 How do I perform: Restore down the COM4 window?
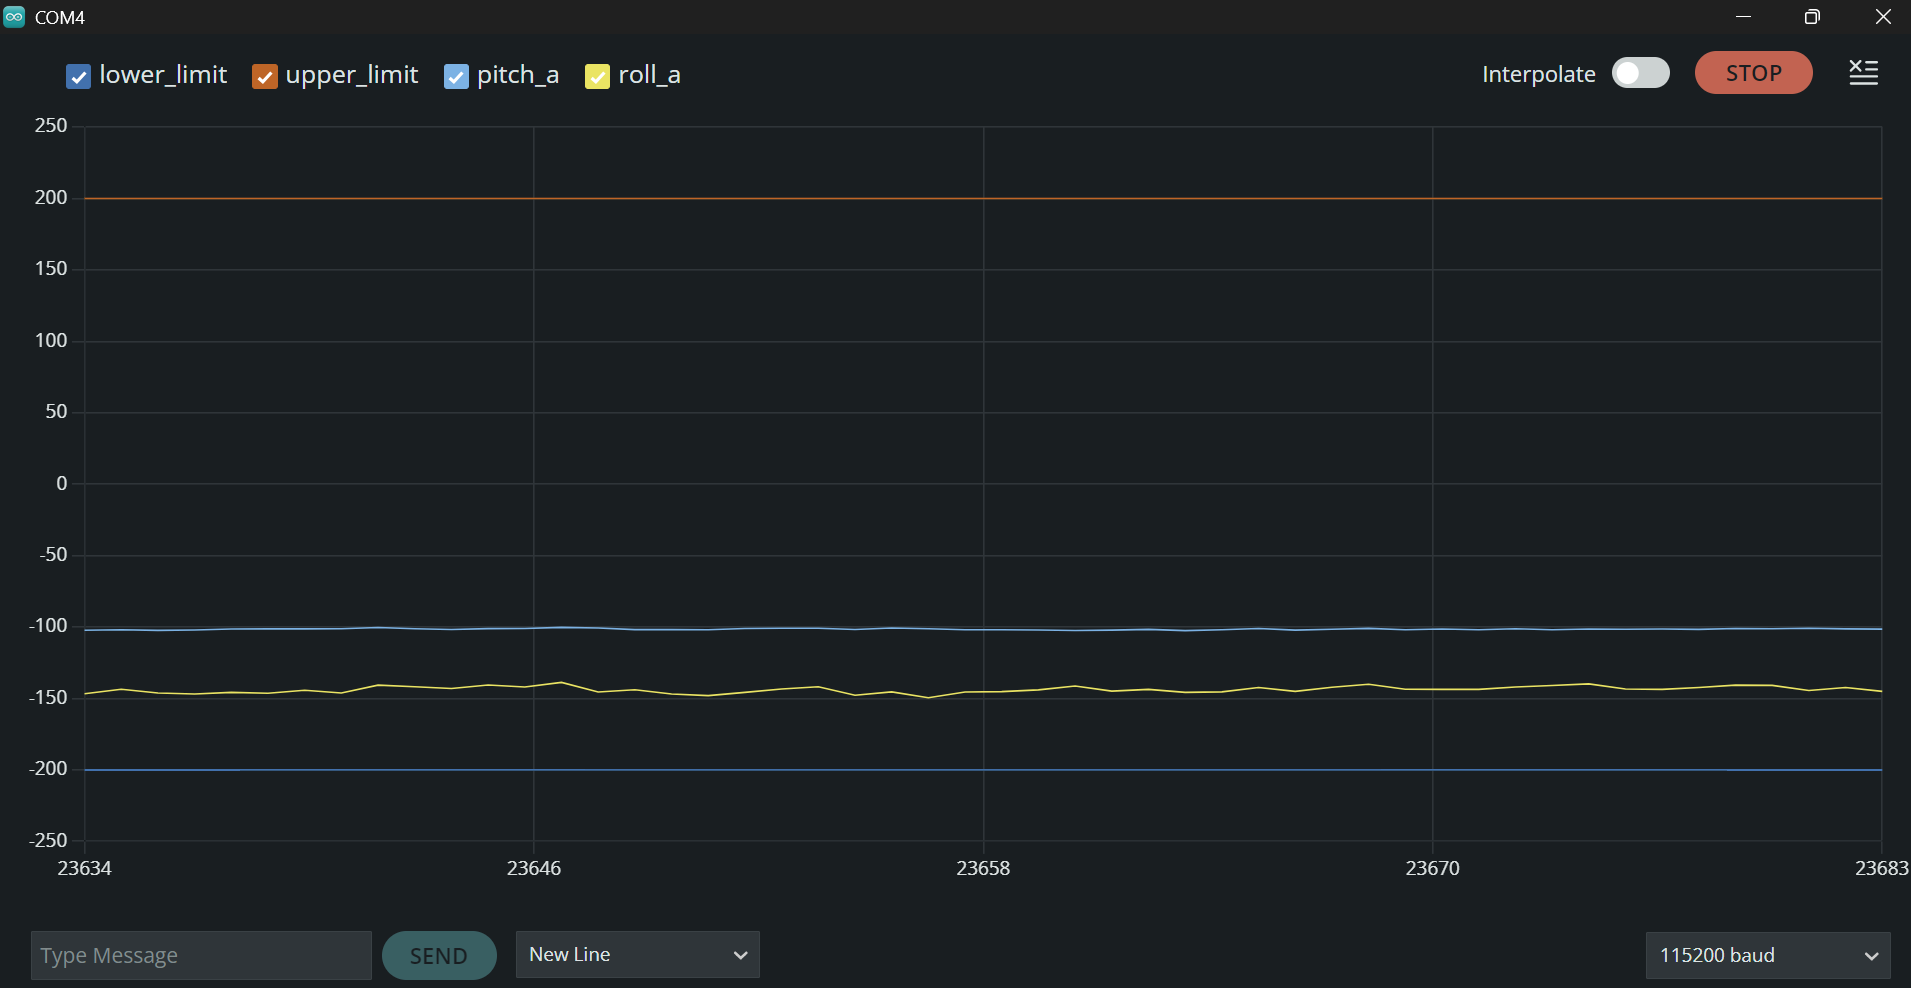click(1812, 17)
